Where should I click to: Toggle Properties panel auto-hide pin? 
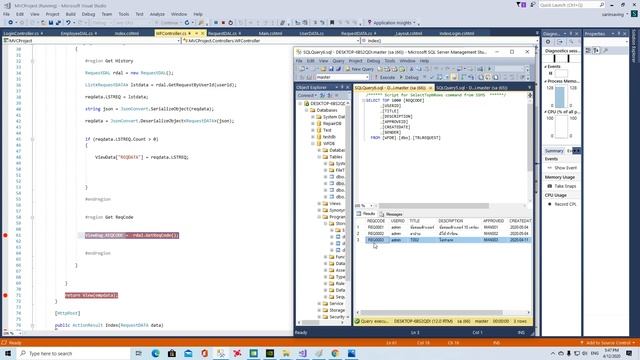[x=619, y=33]
